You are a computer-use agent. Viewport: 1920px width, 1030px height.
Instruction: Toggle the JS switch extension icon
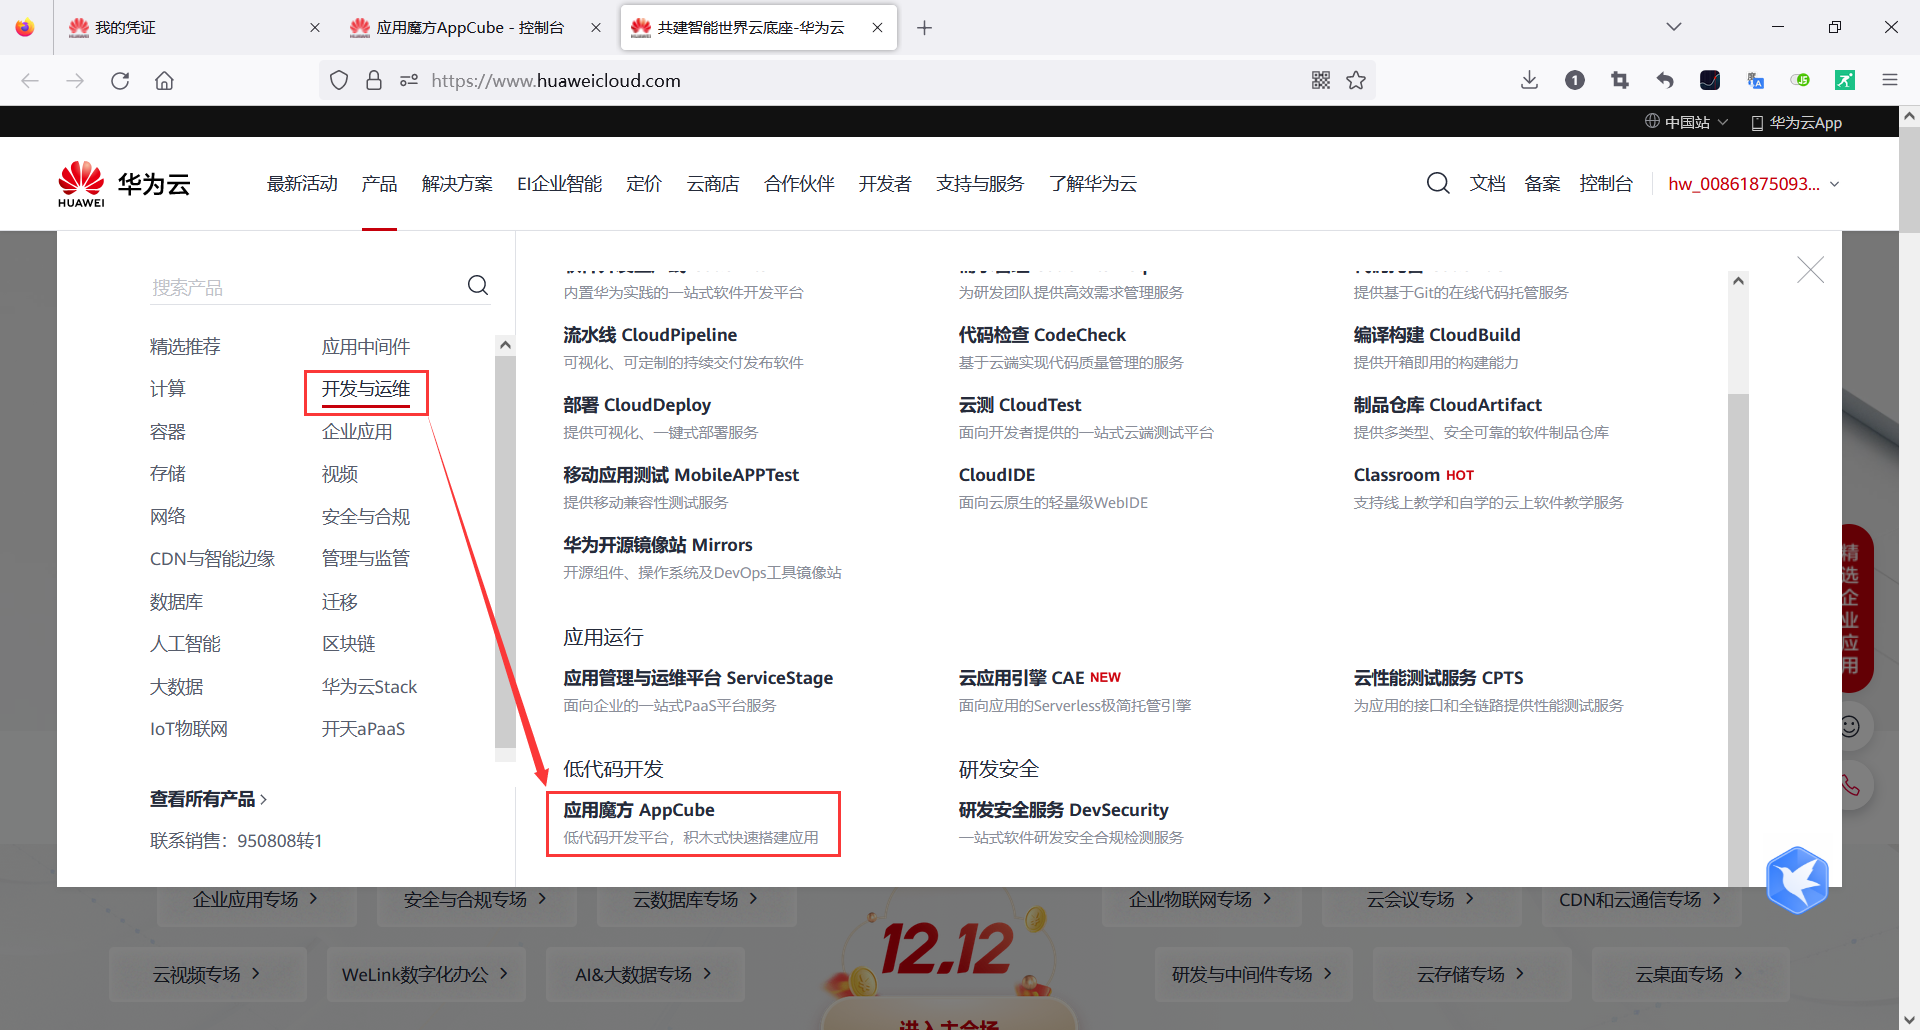click(1801, 80)
